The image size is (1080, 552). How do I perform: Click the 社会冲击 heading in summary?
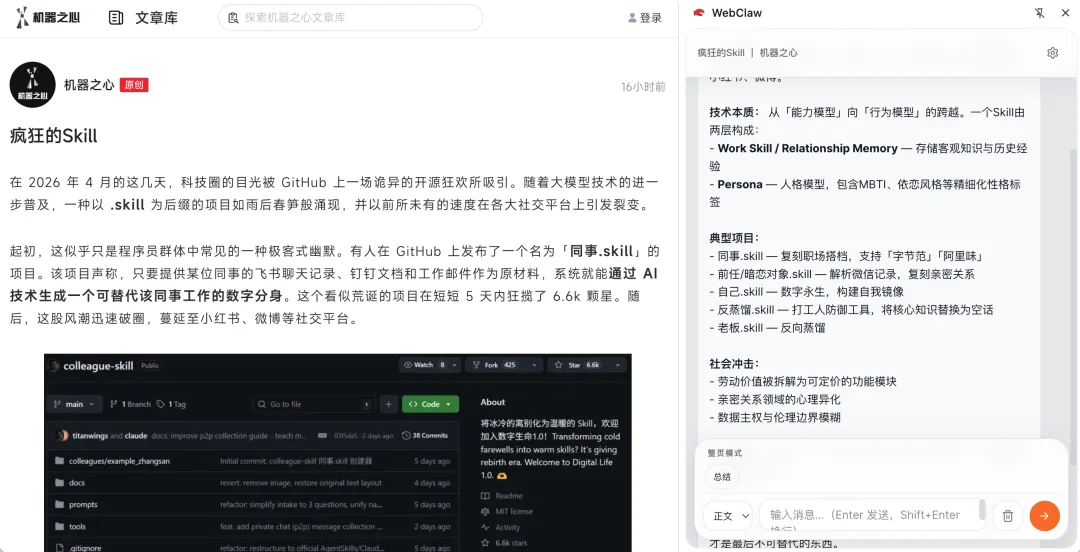733,363
